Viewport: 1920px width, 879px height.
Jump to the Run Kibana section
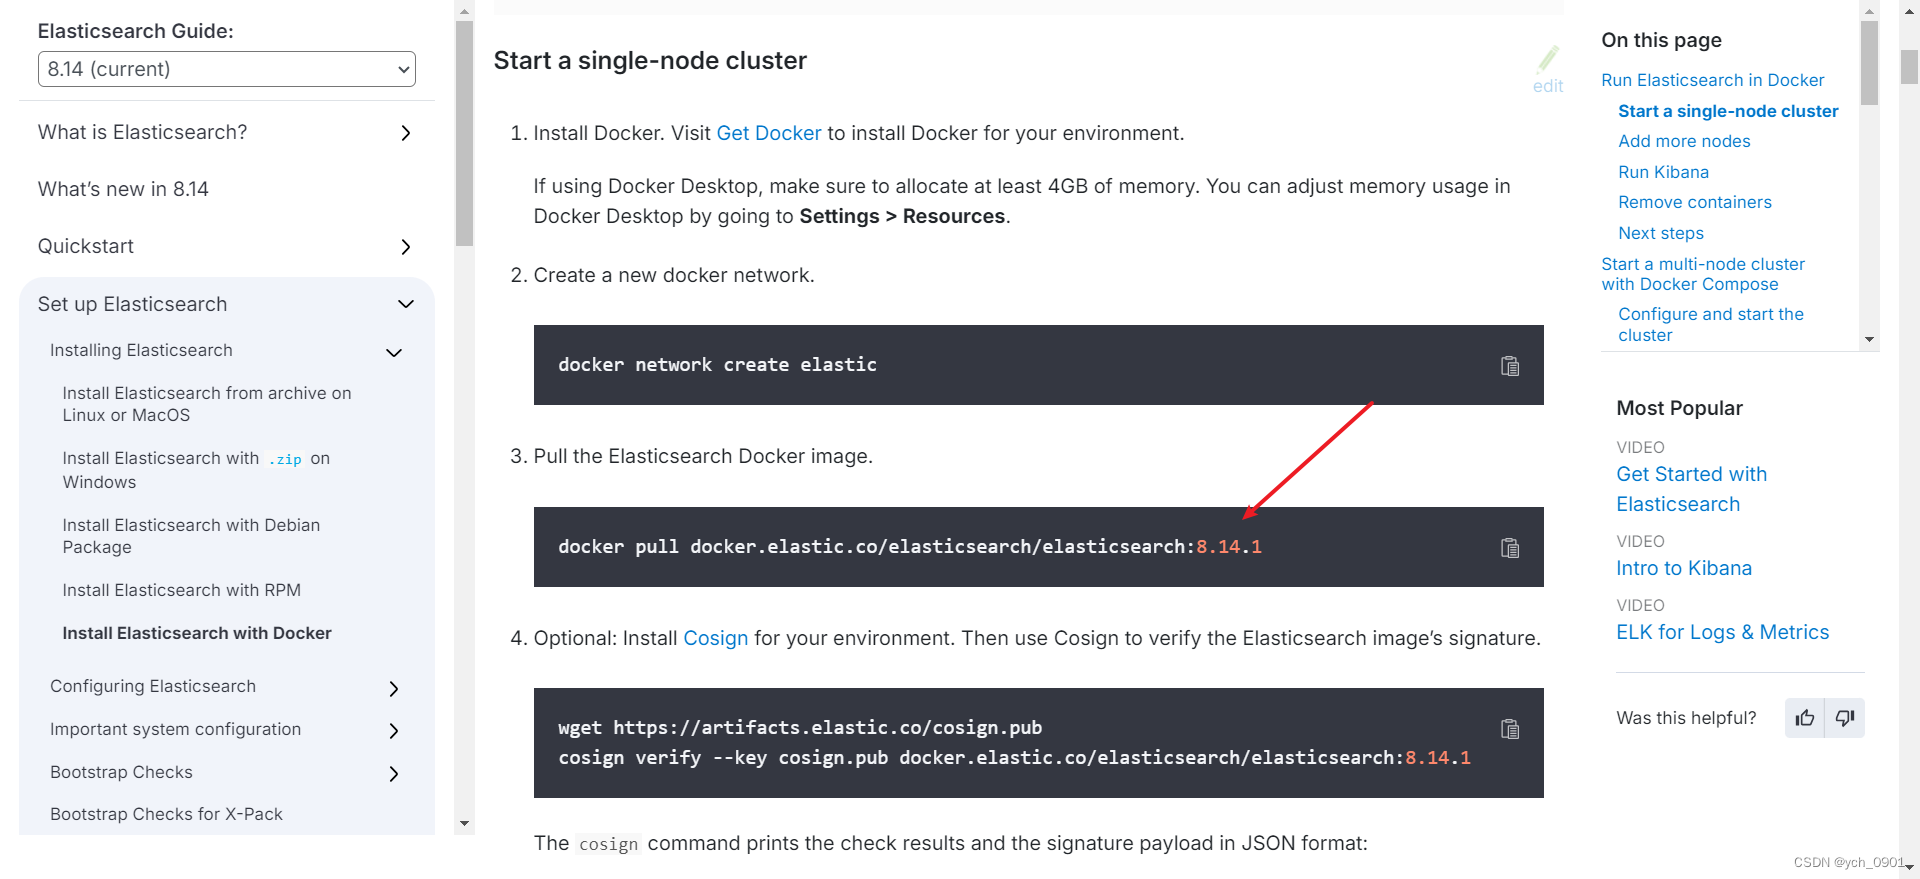tap(1663, 172)
